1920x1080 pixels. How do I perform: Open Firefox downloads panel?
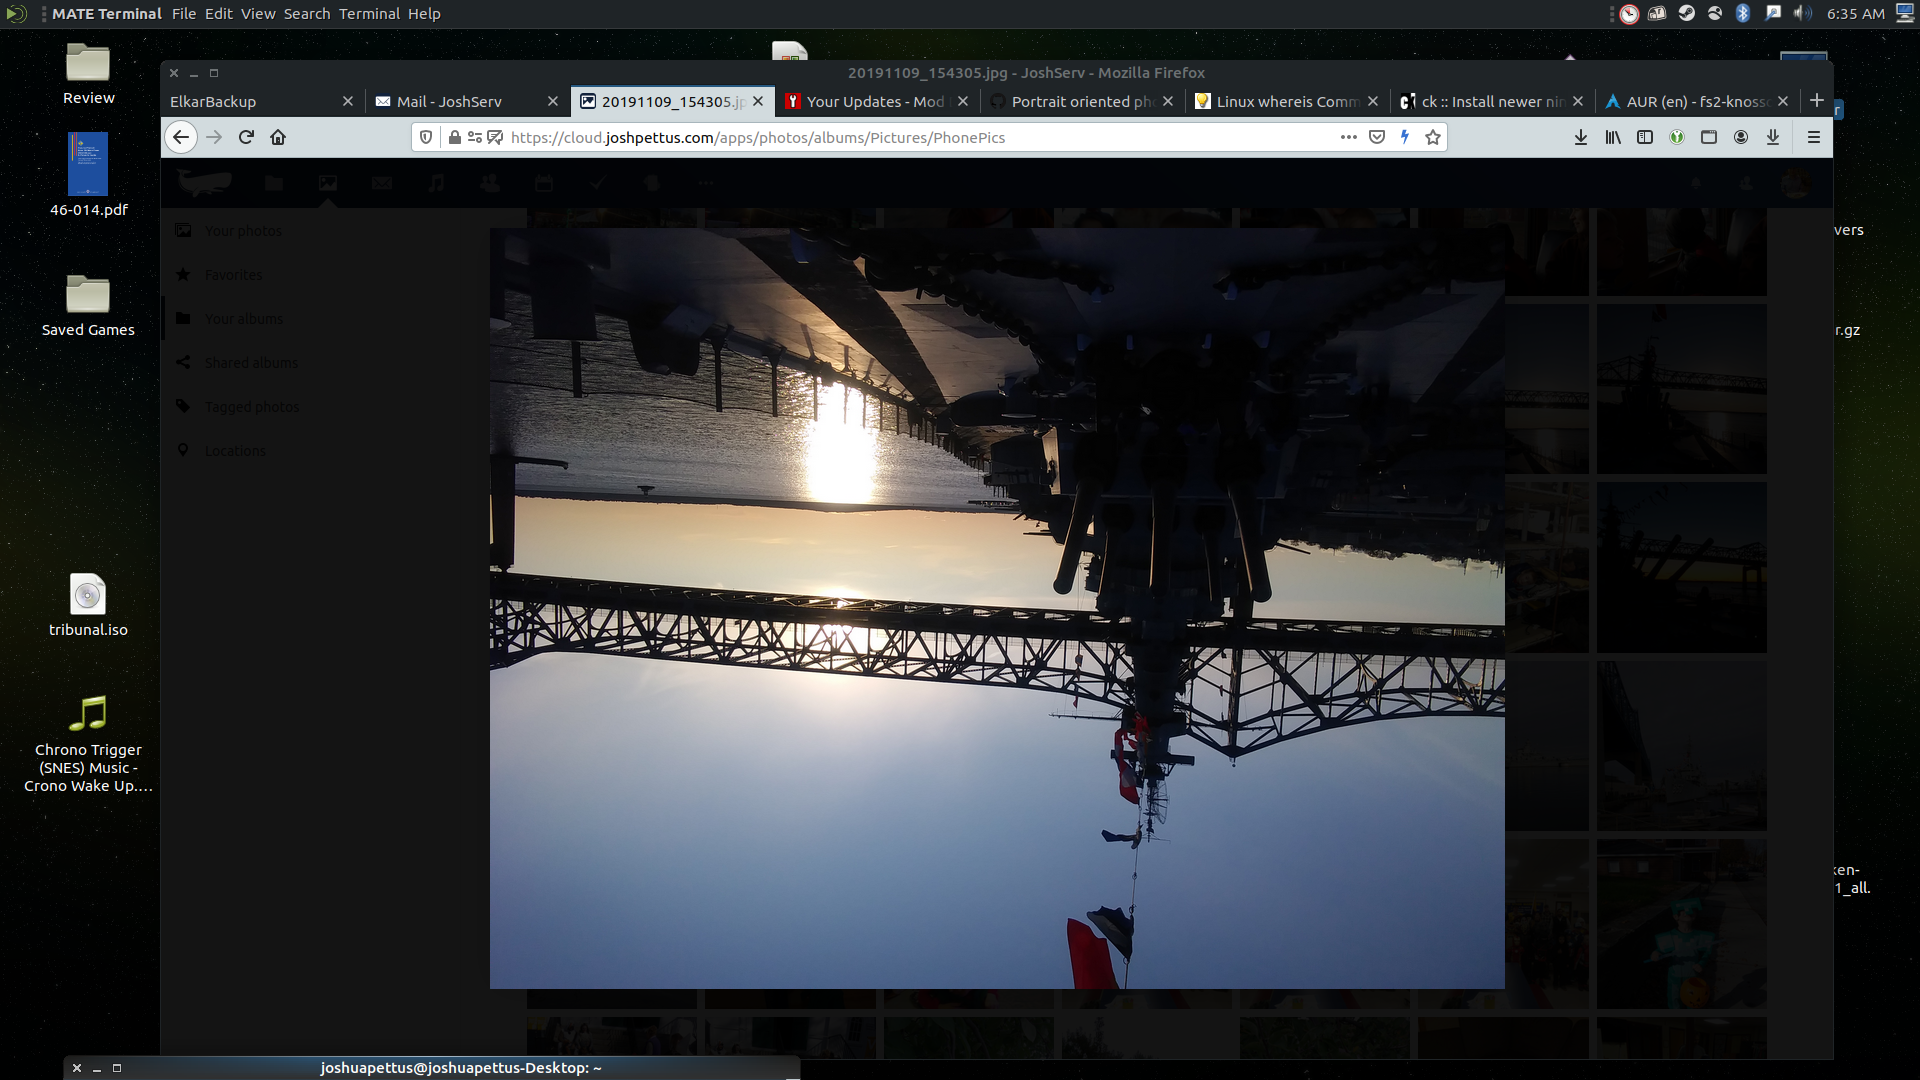tap(1581, 137)
